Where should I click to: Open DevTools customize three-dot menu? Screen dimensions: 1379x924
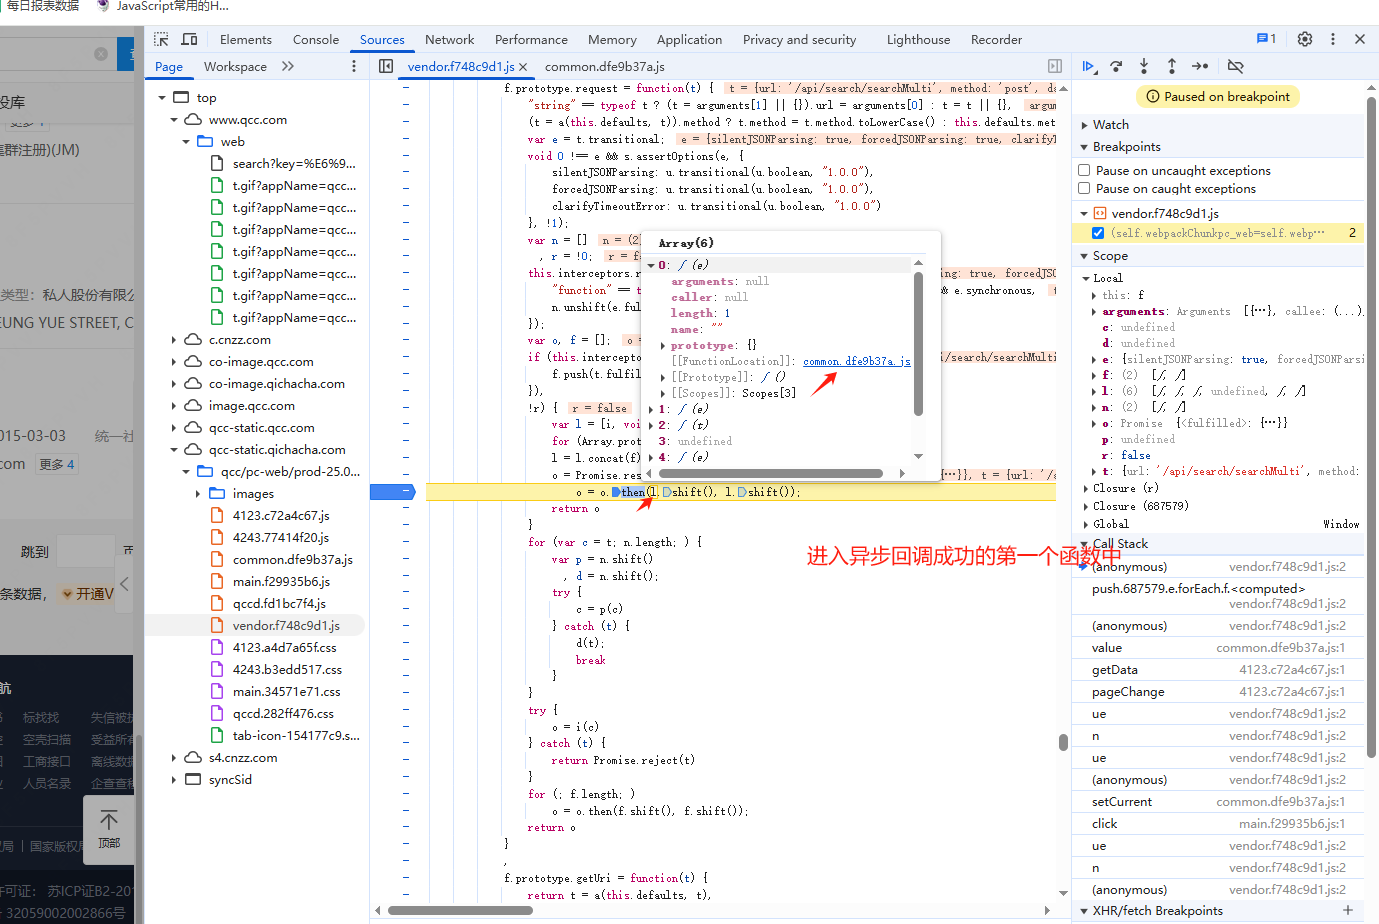[x=1333, y=39]
